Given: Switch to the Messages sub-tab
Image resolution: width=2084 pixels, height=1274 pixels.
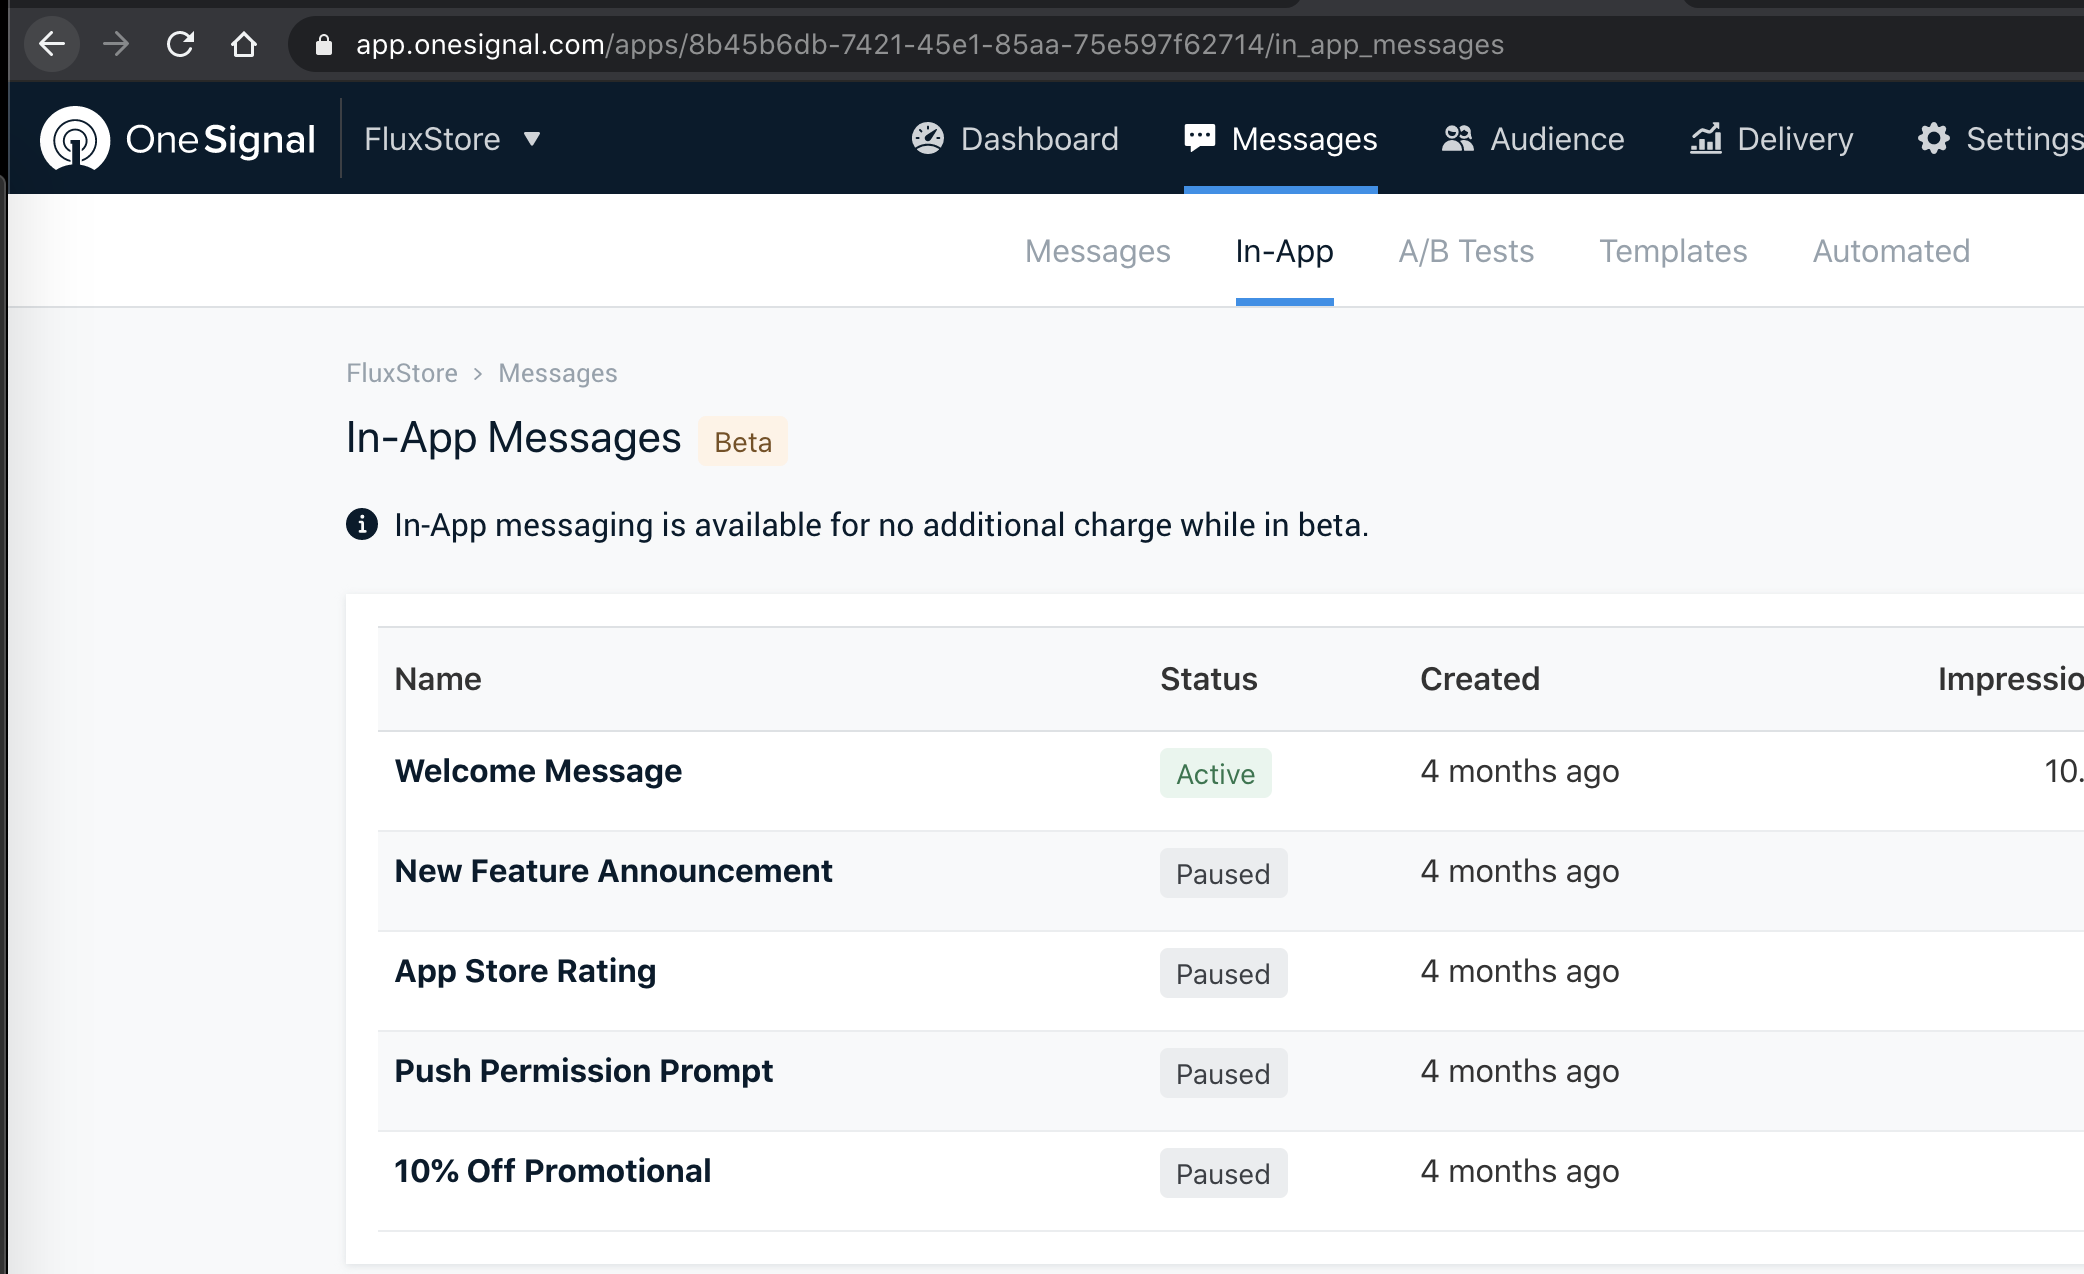Looking at the screenshot, I should (1098, 251).
